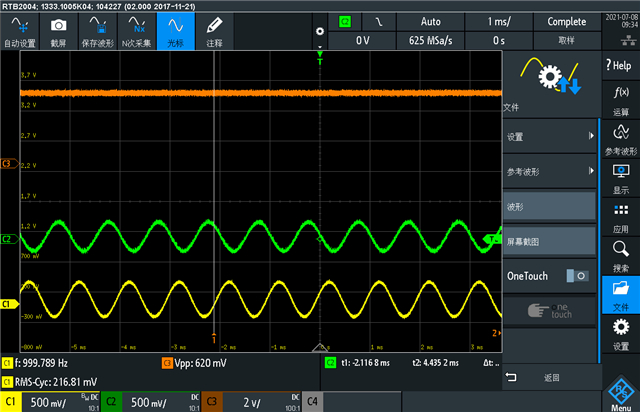Click the 1 ms/ timebase setting
Image resolution: width=640 pixels, height=412 pixels.
point(499,22)
